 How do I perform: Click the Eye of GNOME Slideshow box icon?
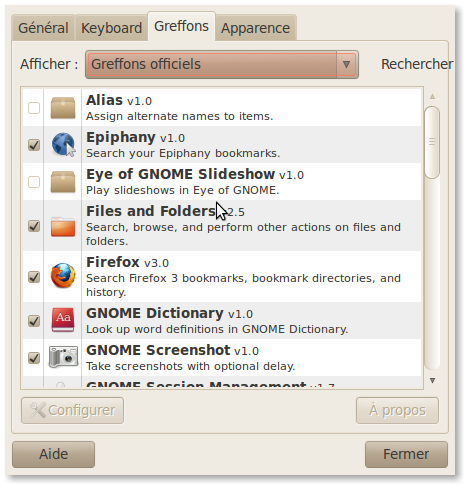63,182
